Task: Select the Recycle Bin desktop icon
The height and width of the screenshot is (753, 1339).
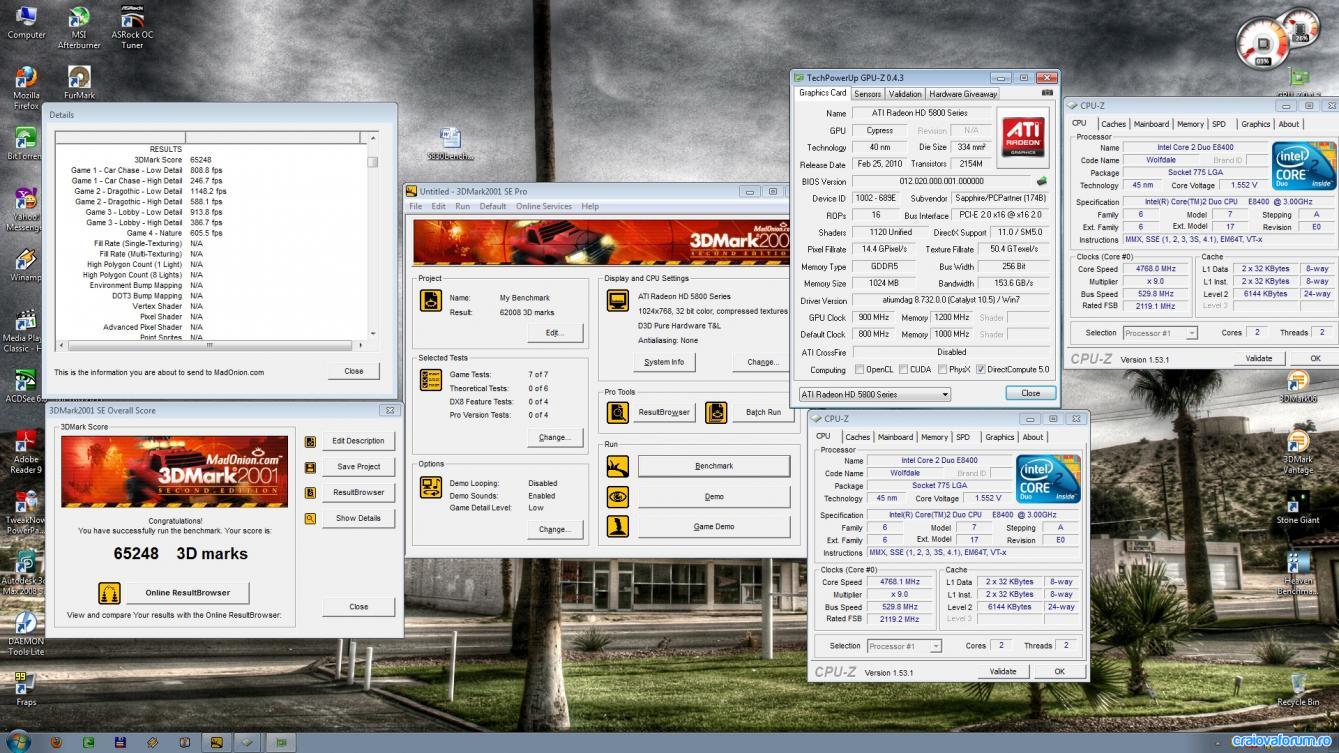Action: click(x=1298, y=688)
